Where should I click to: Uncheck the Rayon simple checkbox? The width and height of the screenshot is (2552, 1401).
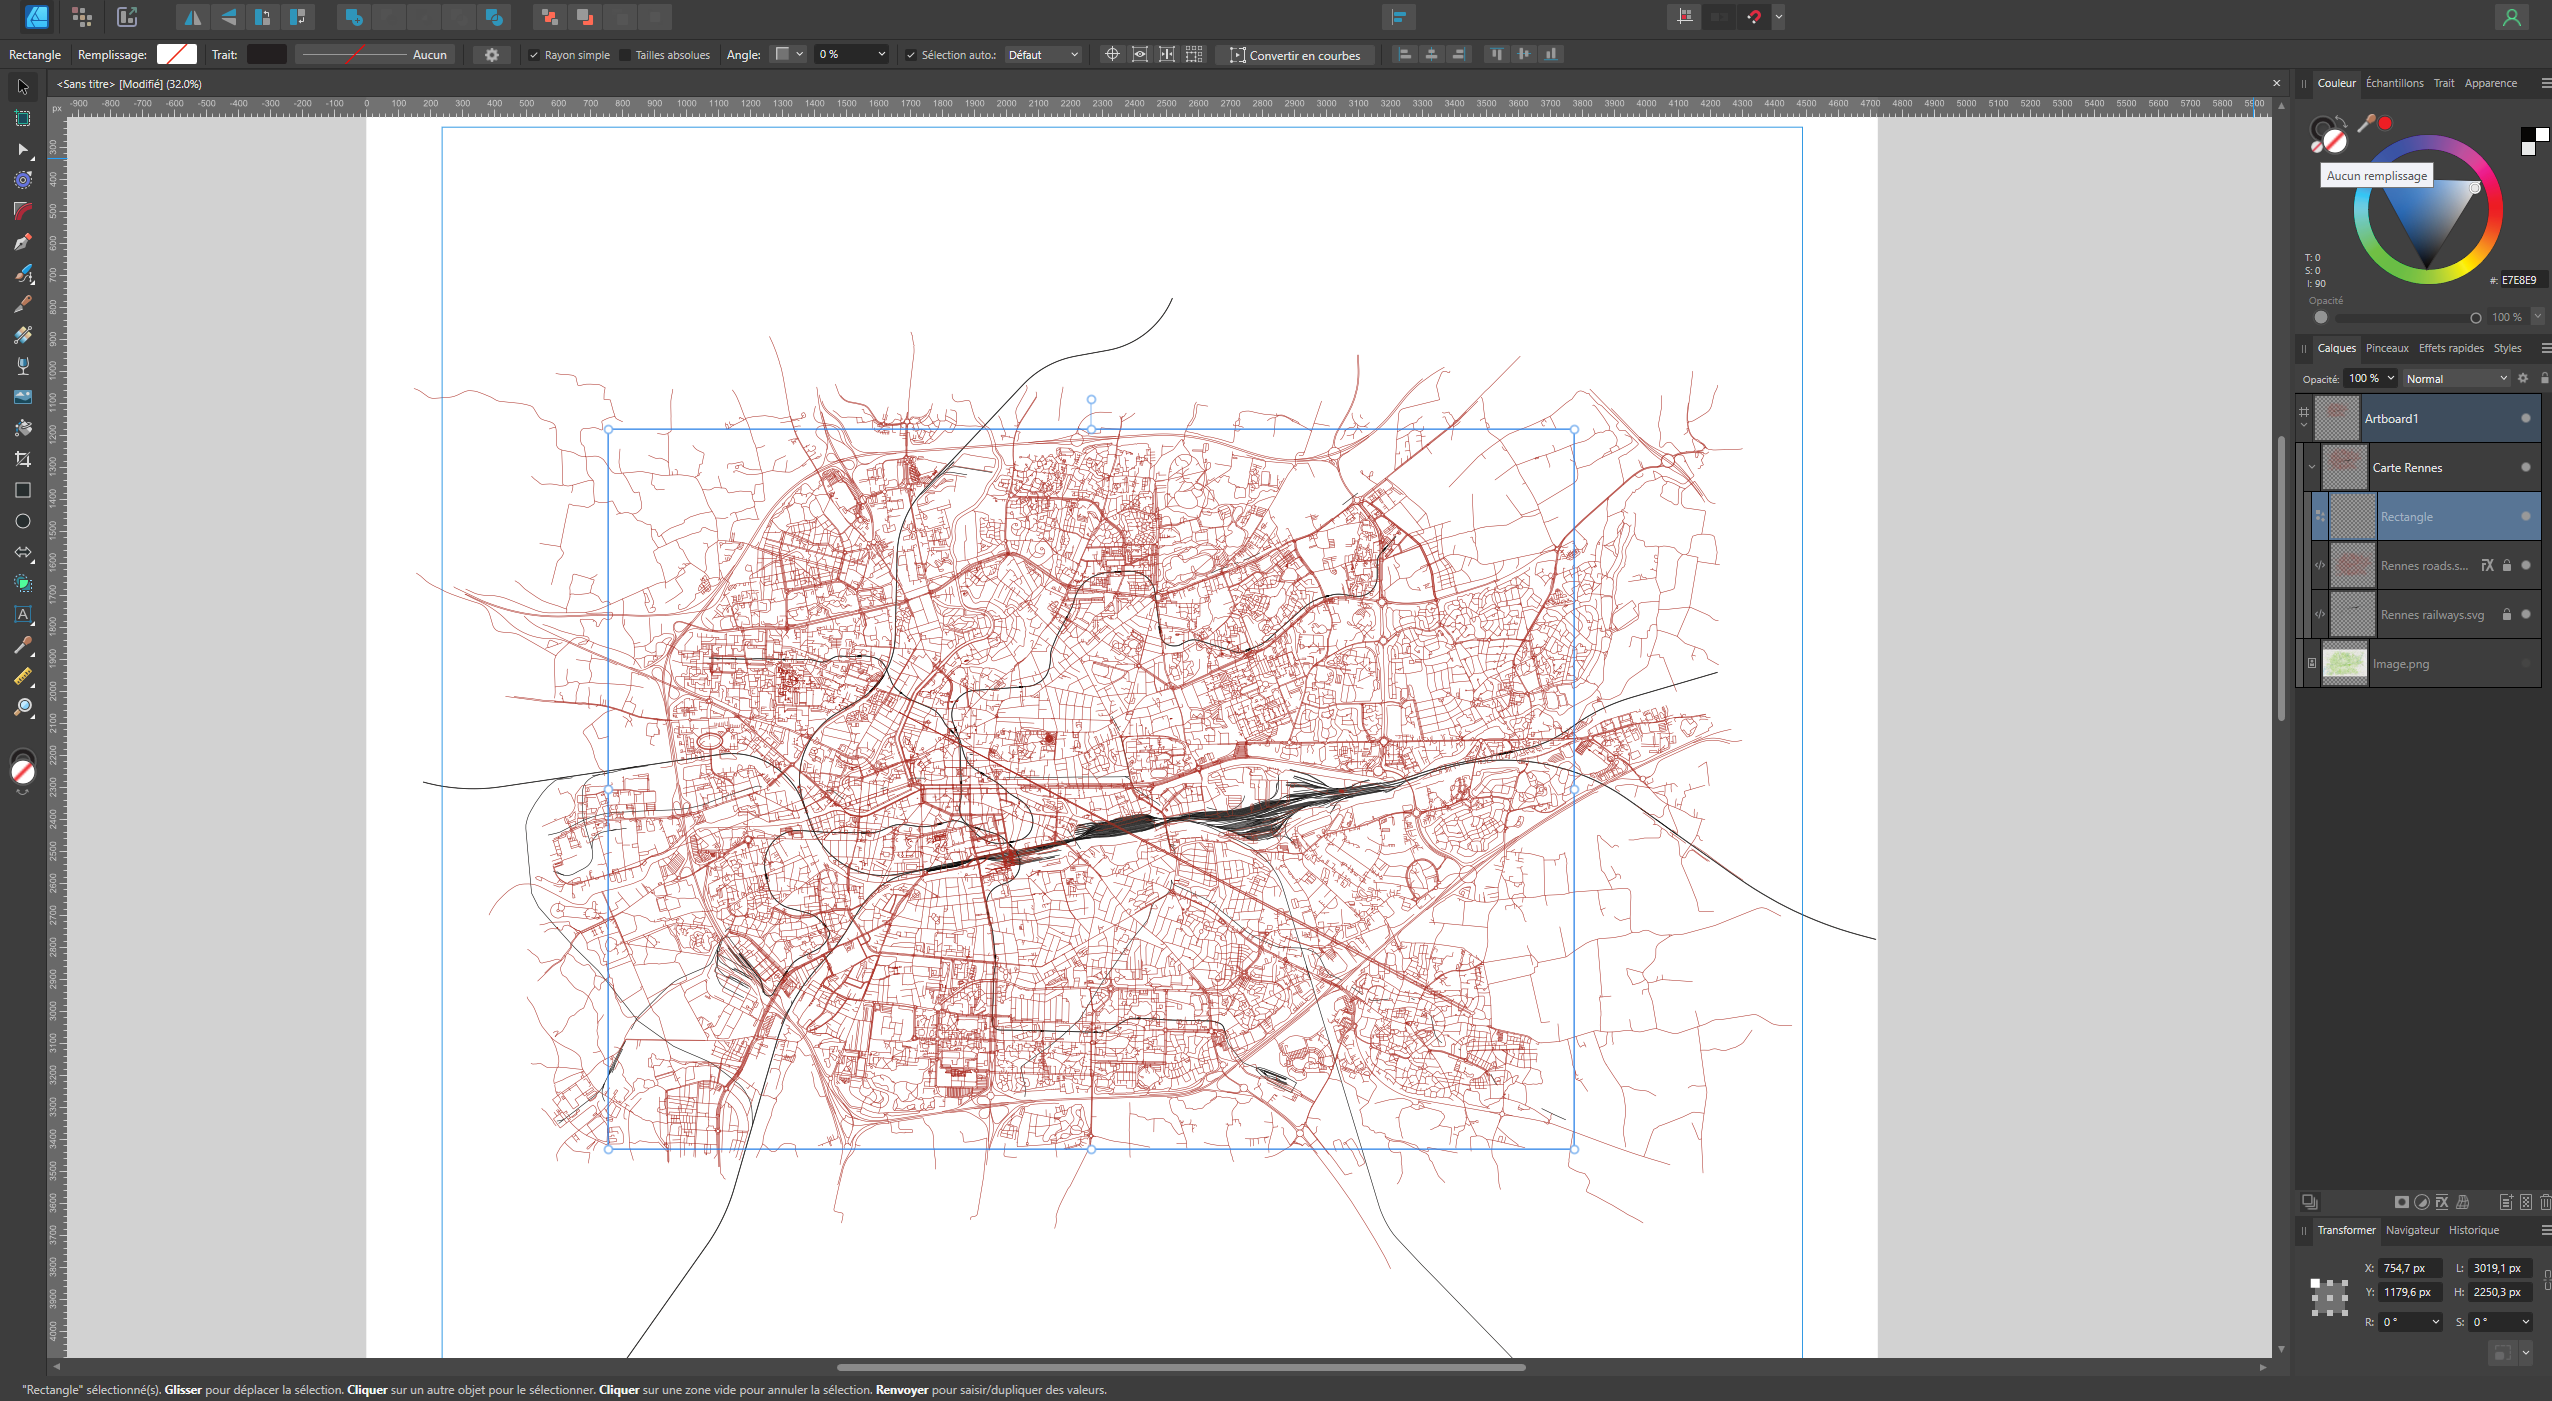pyautogui.click(x=534, y=55)
